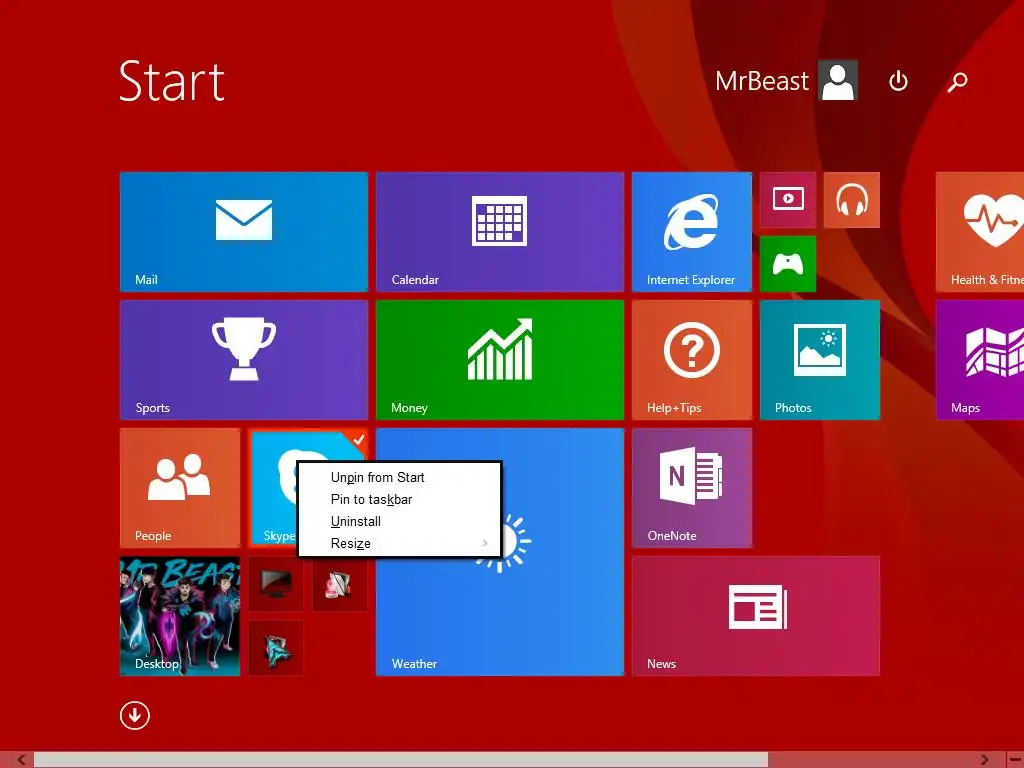
Task: Open the OneNote tile
Action: [692, 488]
